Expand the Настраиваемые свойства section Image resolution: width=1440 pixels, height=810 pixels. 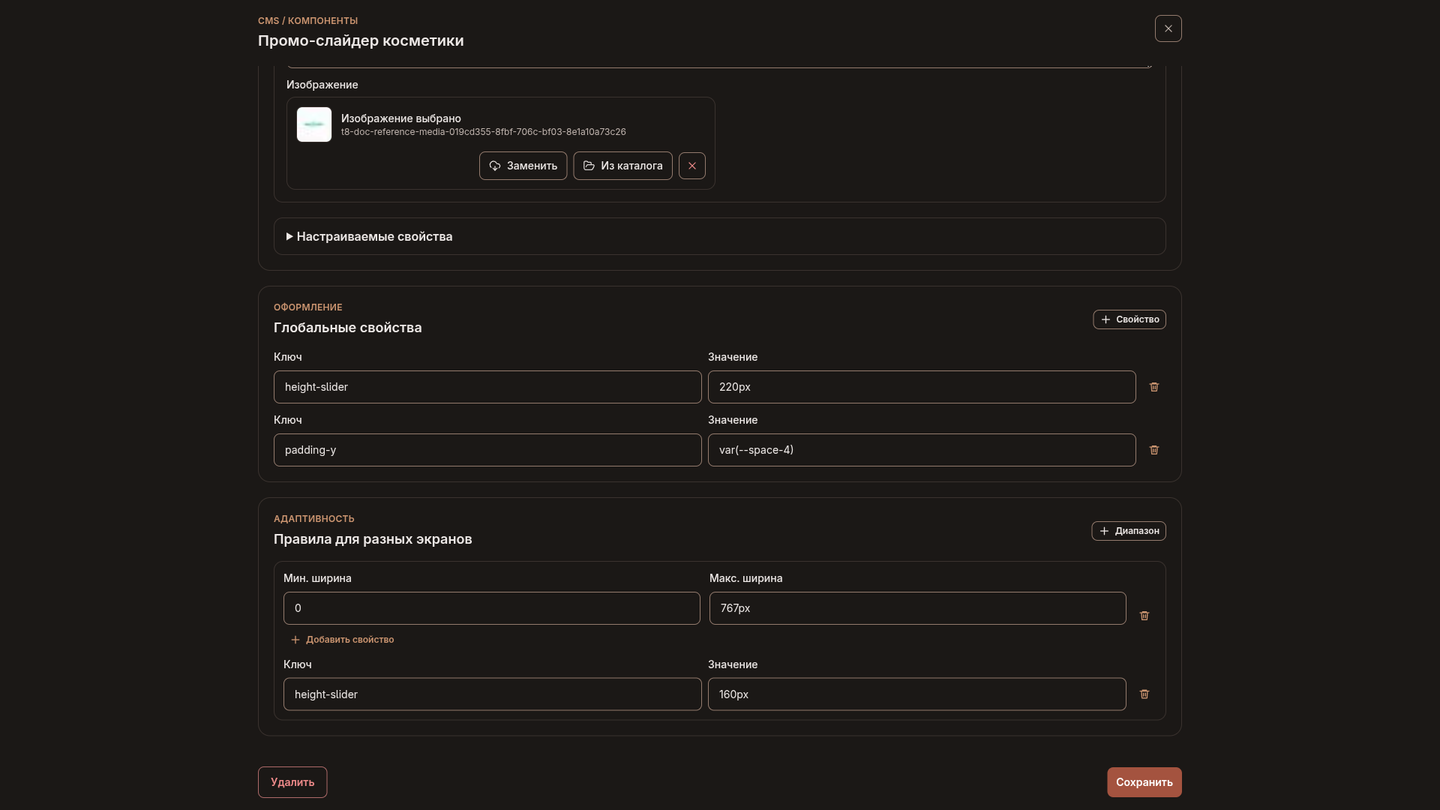click(x=369, y=237)
